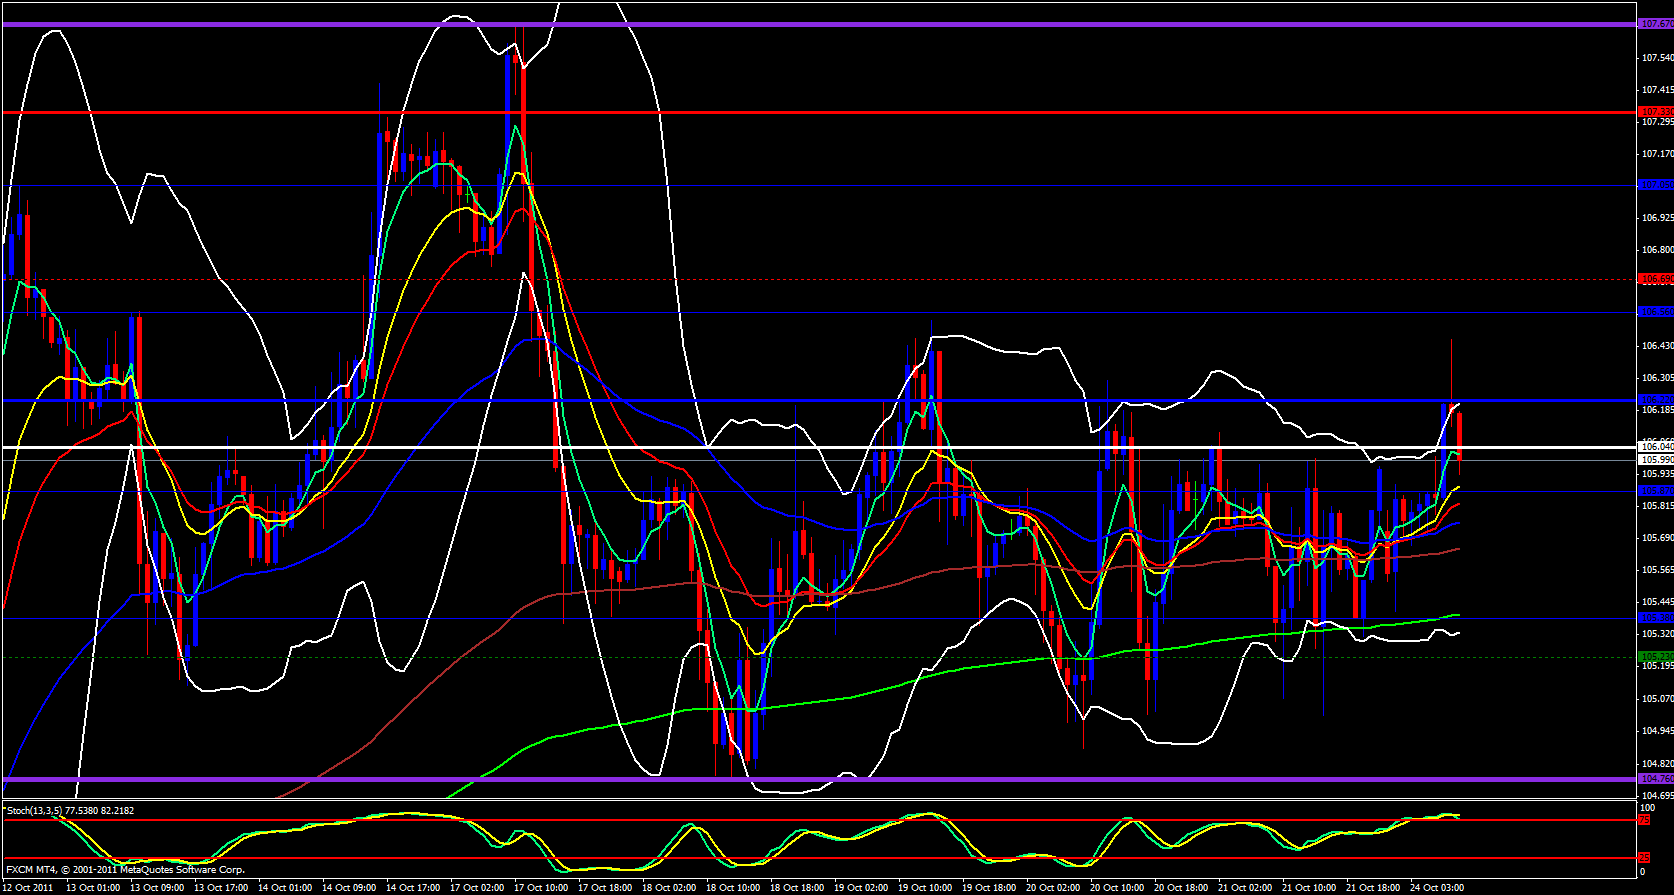The image size is (1674, 895).
Task: Click the white 106.040 price label
Action: coord(1656,445)
